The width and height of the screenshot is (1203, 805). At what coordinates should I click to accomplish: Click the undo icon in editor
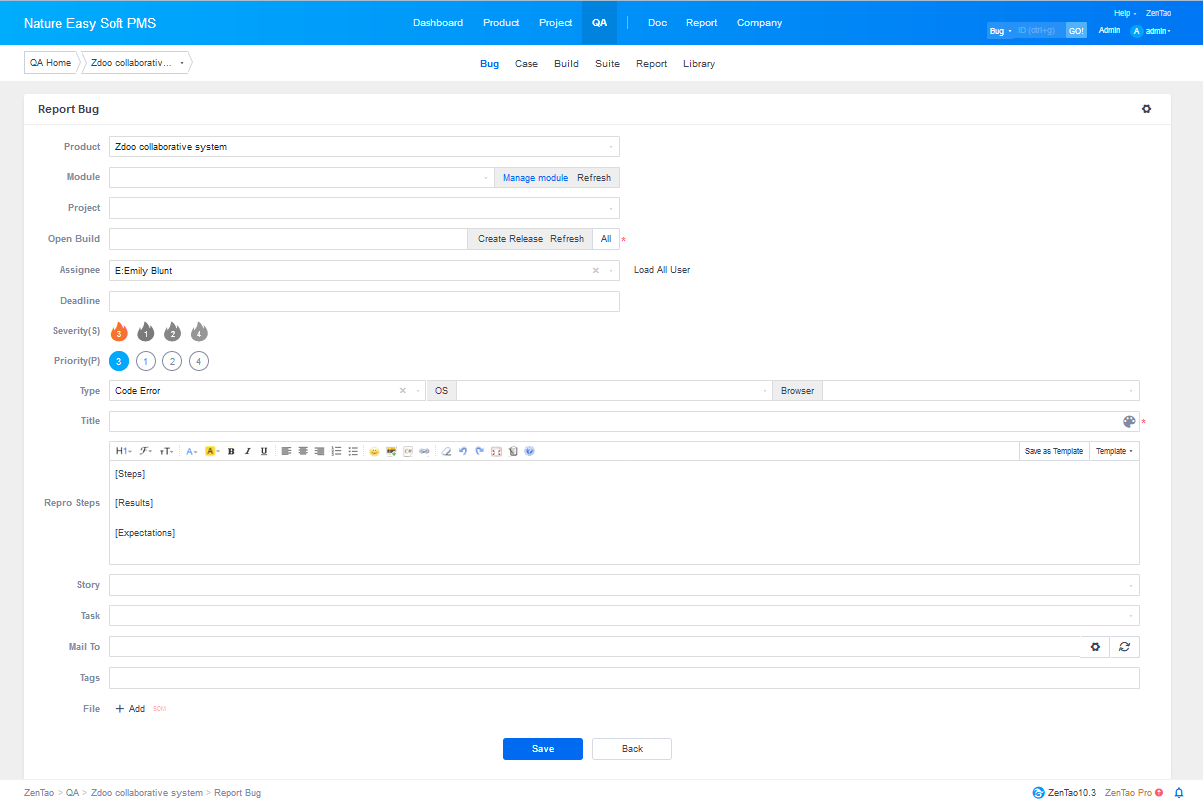(463, 451)
